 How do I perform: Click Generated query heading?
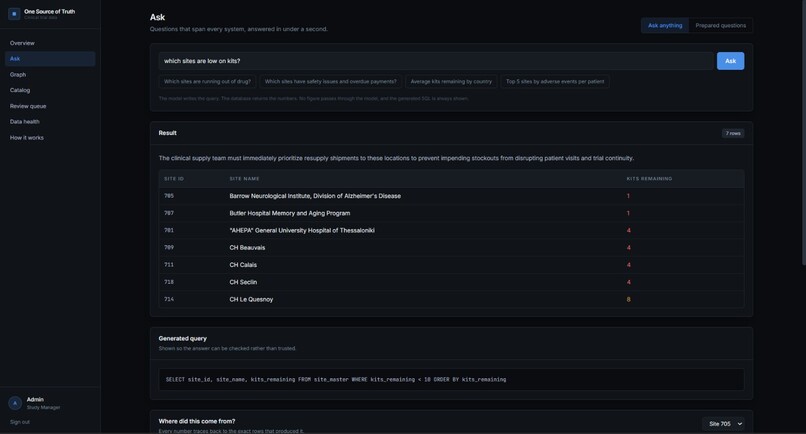pyautogui.click(x=182, y=338)
